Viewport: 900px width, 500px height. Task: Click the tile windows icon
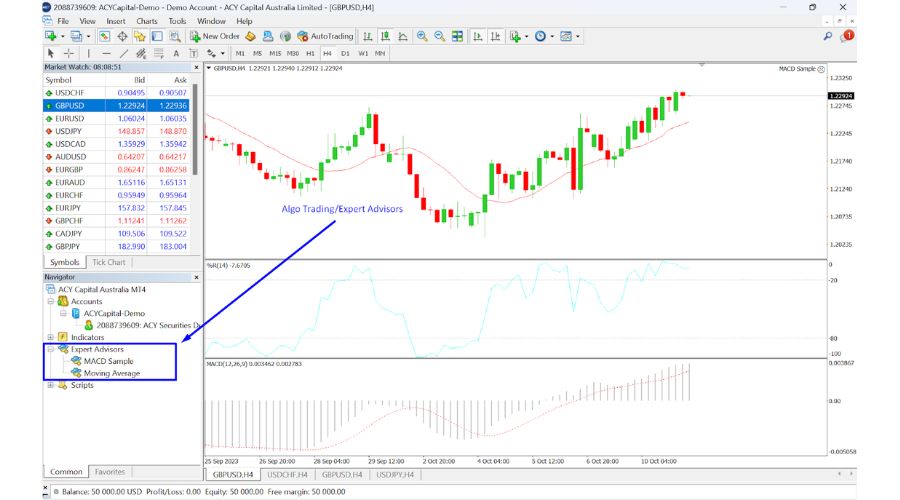tap(457, 36)
